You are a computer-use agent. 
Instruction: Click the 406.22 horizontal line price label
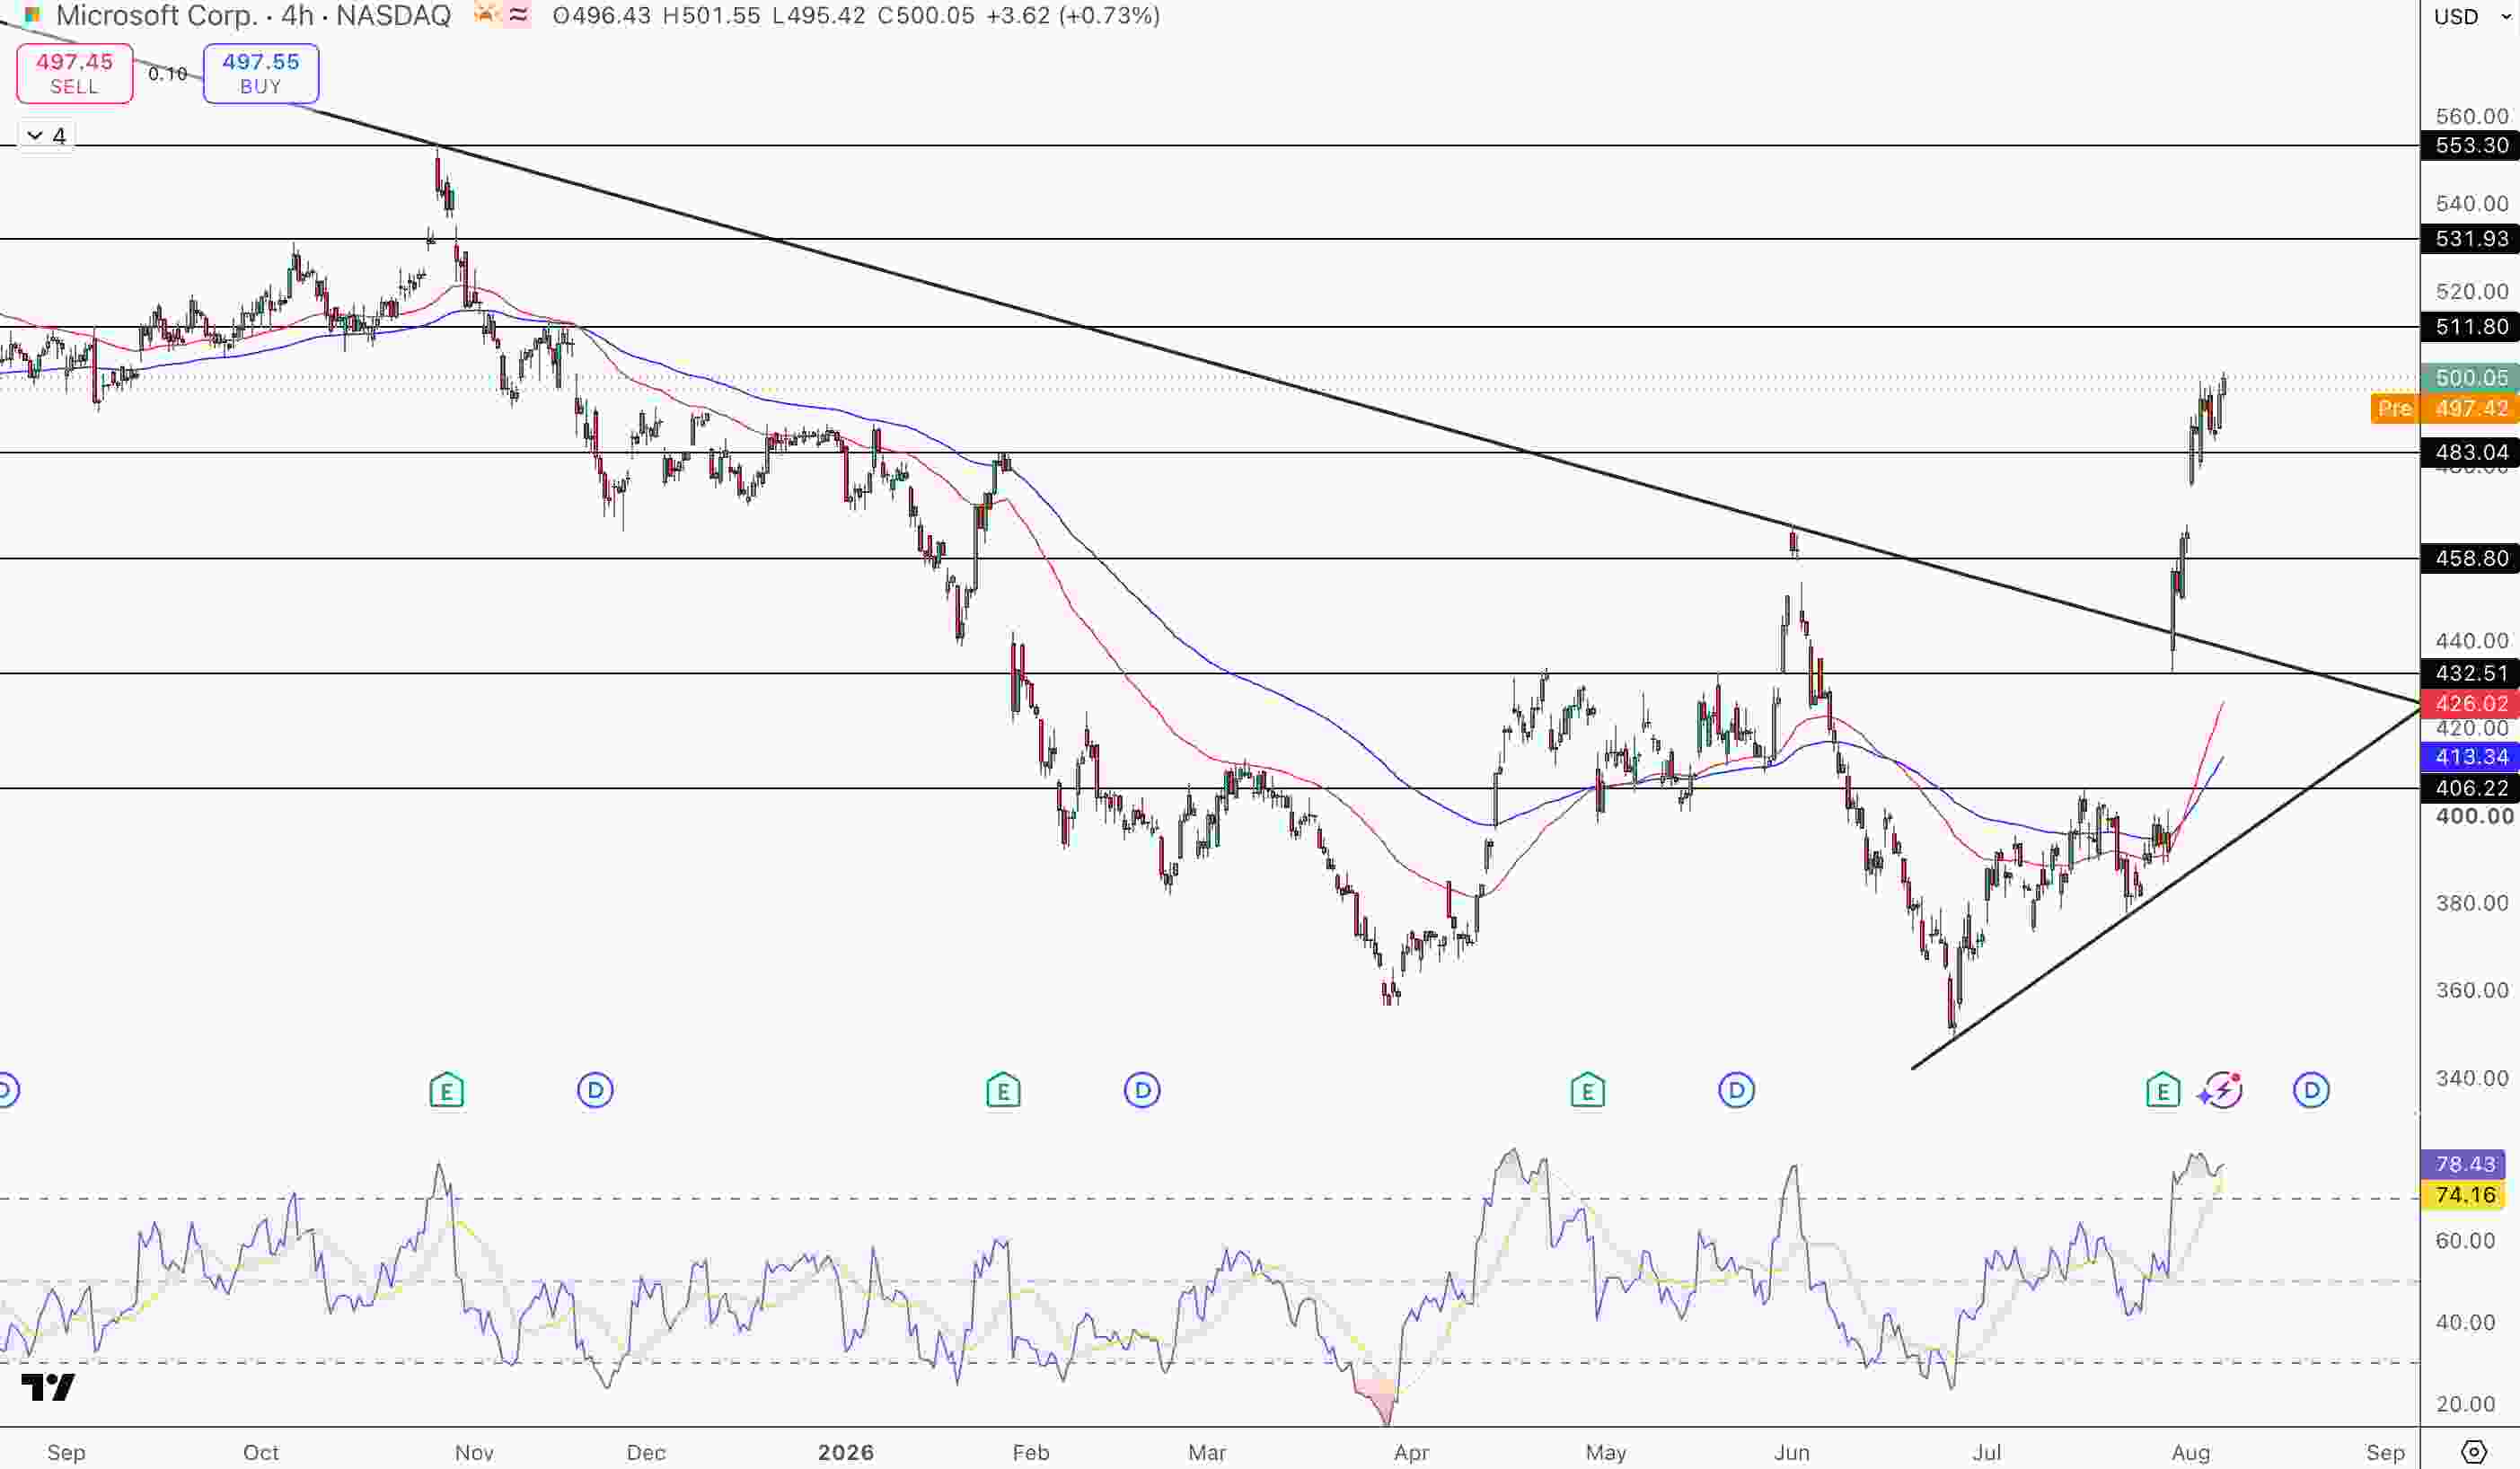(2470, 788)
